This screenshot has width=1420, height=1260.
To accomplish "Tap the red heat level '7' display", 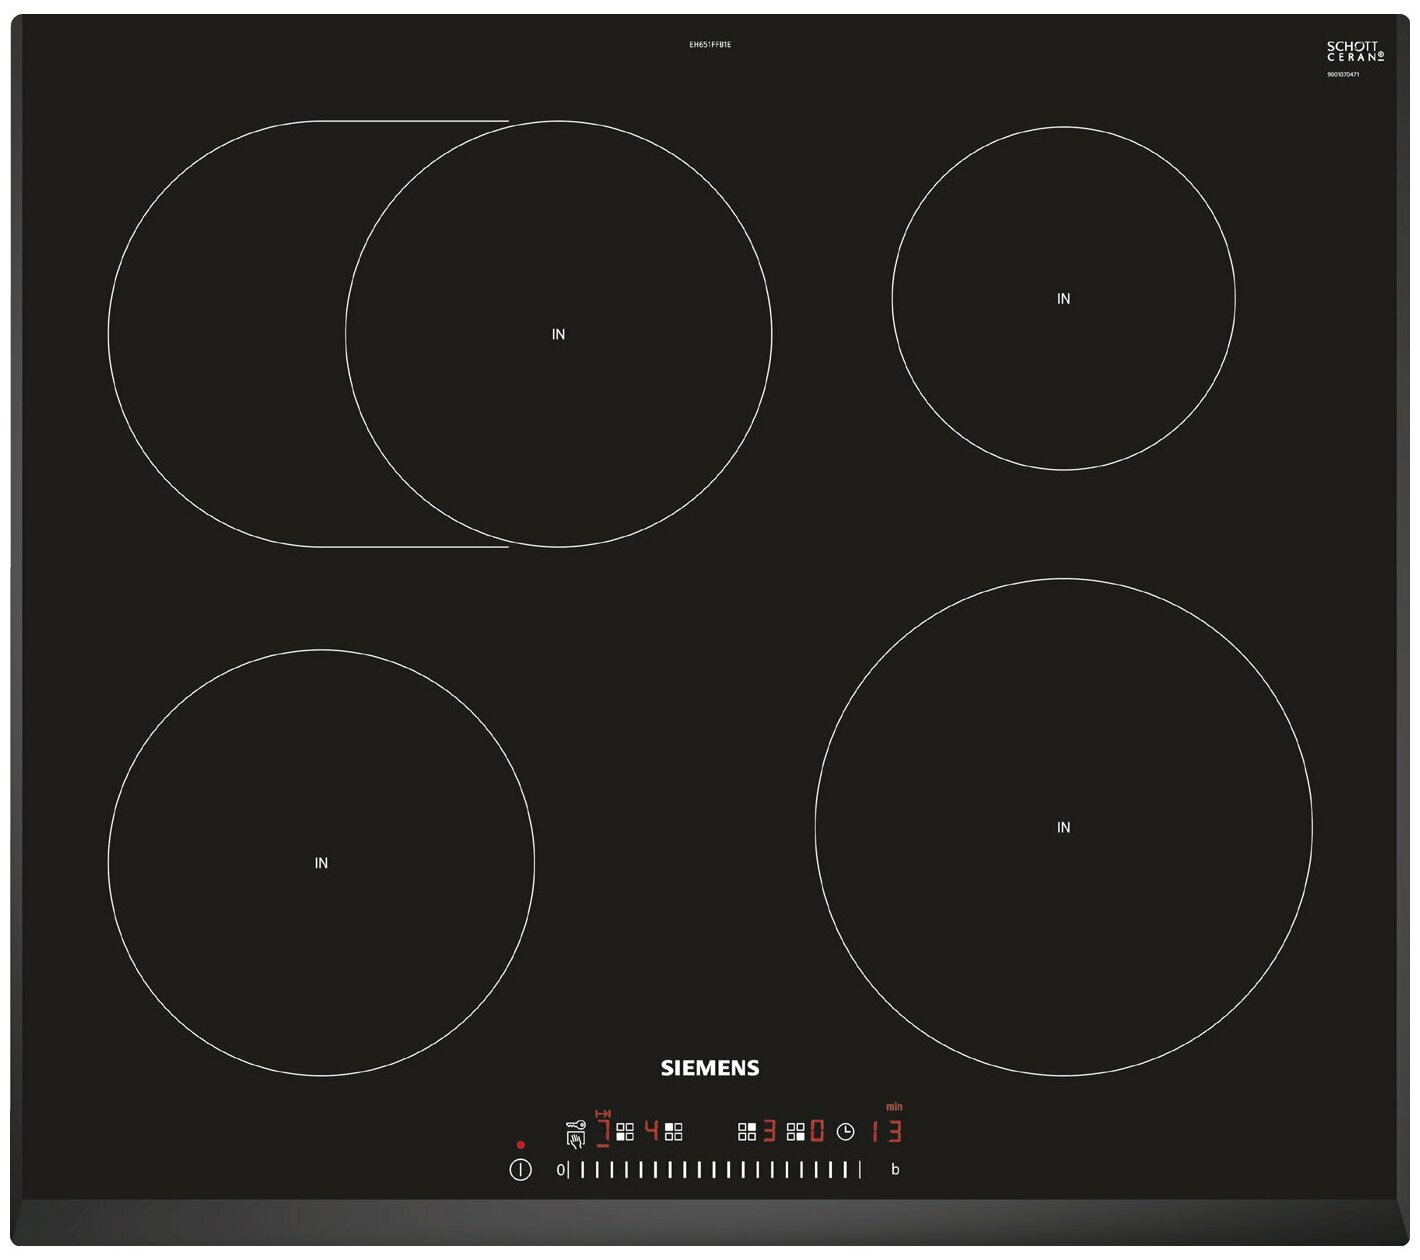I will pos(603,1131).
